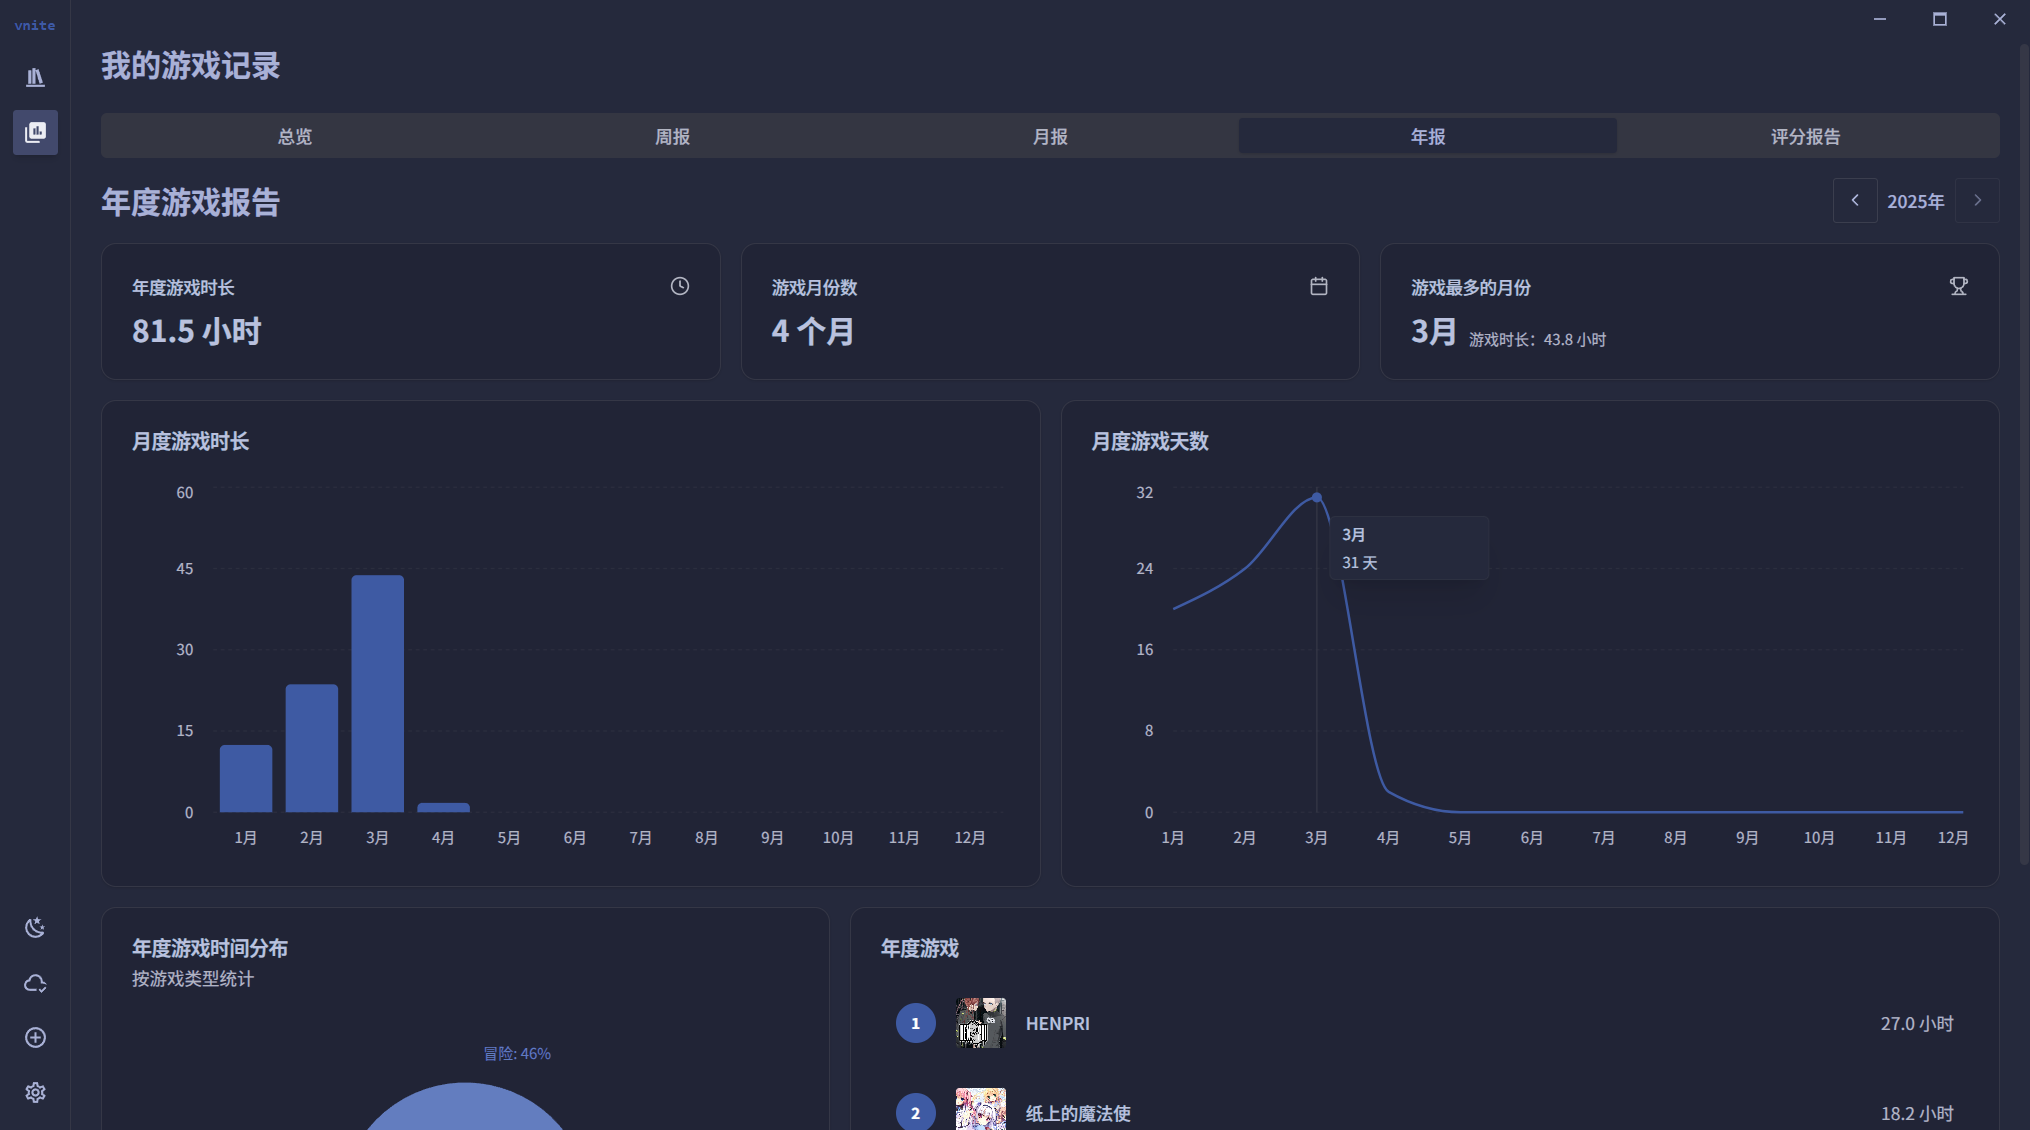
Task: Click the 3月 data point on line chart
Action: click(x=1317, y=497)
